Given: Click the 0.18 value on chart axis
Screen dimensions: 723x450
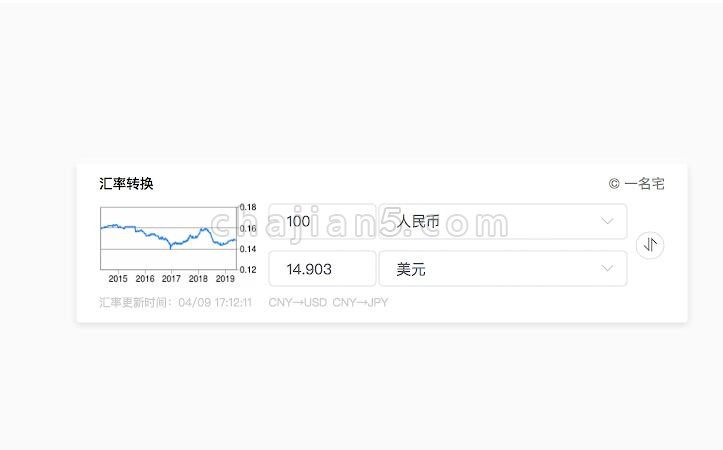Looking at the screenshot, I should (248, 207).
